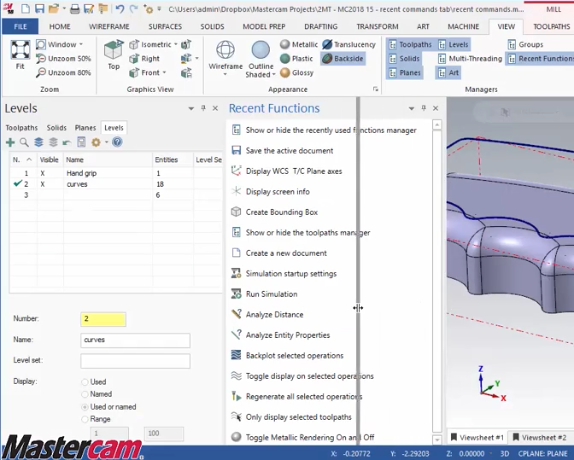Toggle the Multi-Threading manager button
This screenshot has height=460, width=574.
tap(470, 59)
